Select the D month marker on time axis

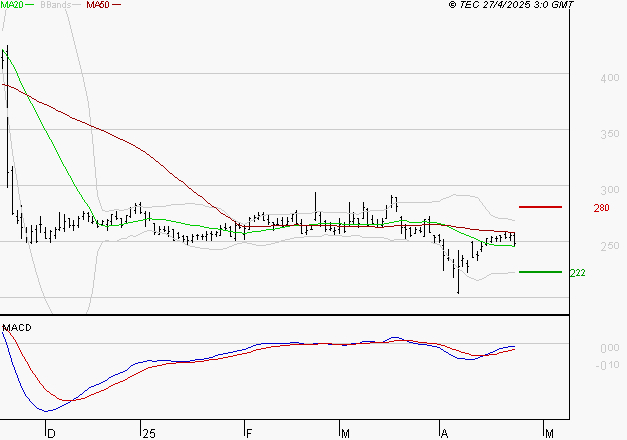pos(50,433)
